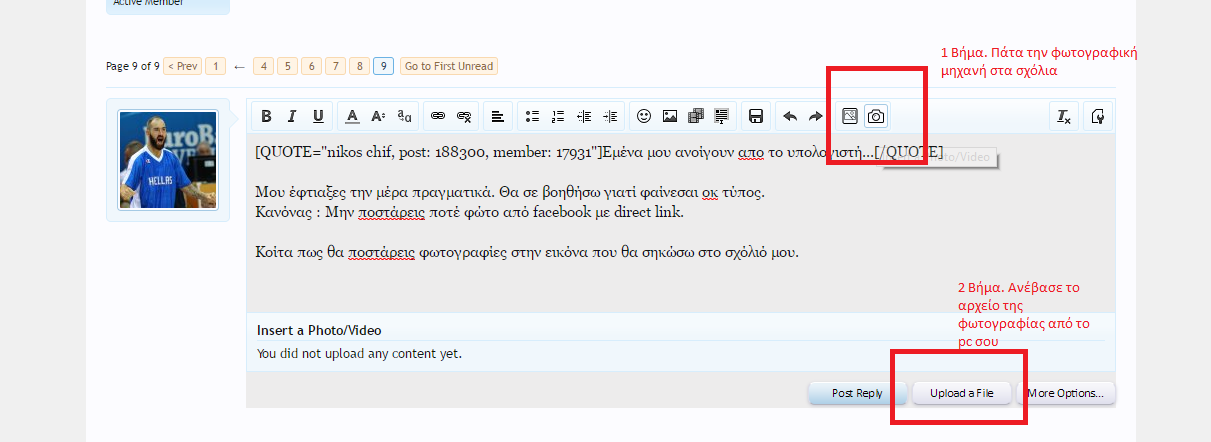Viewport: 1211px width, 442px height.
Task: Open the text alignment dropdown
Action: 497,117
